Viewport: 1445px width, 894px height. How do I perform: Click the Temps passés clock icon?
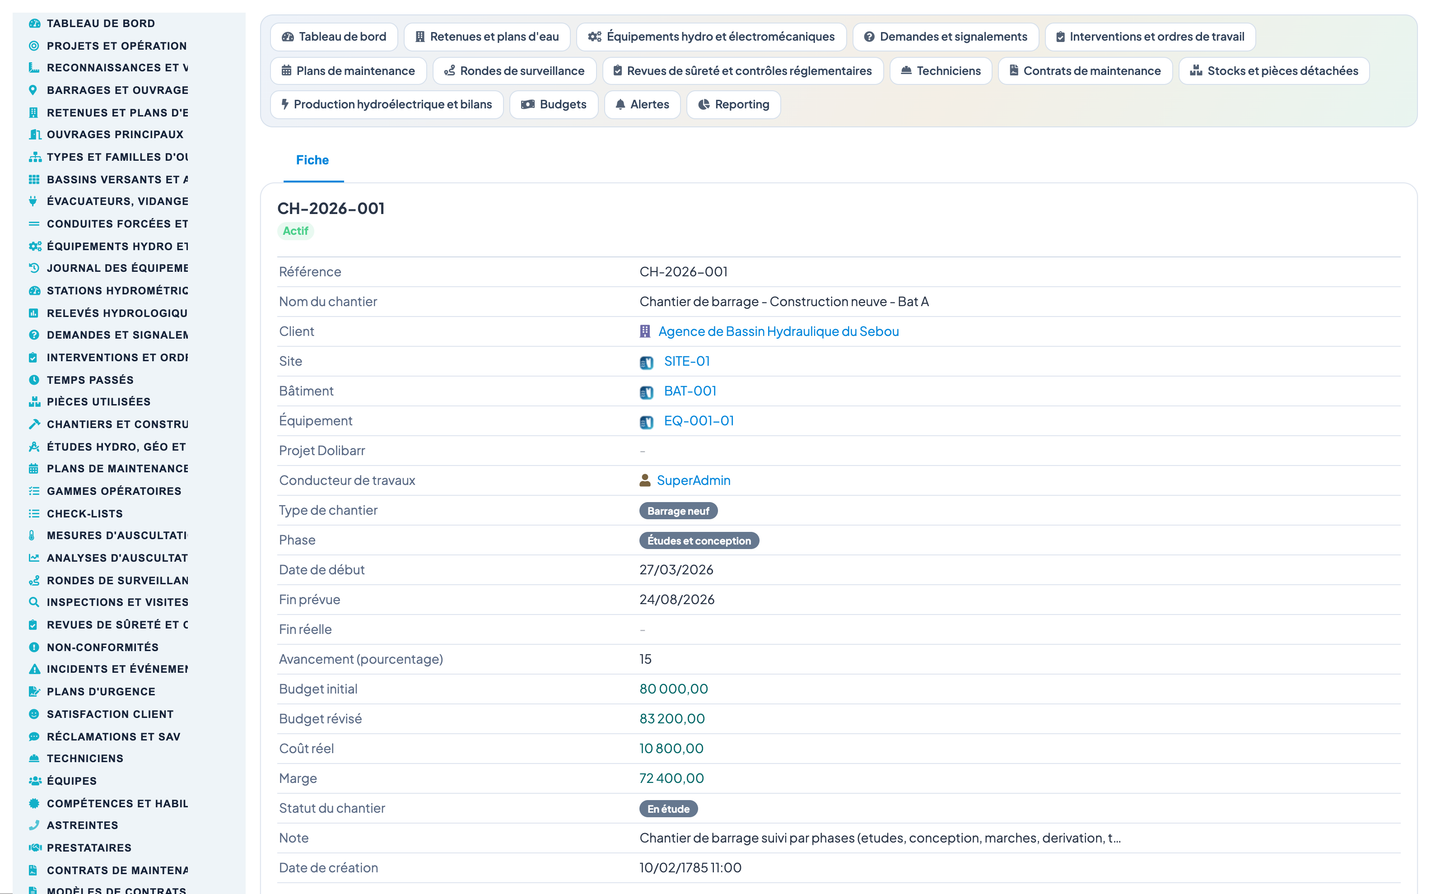(34, 380)
